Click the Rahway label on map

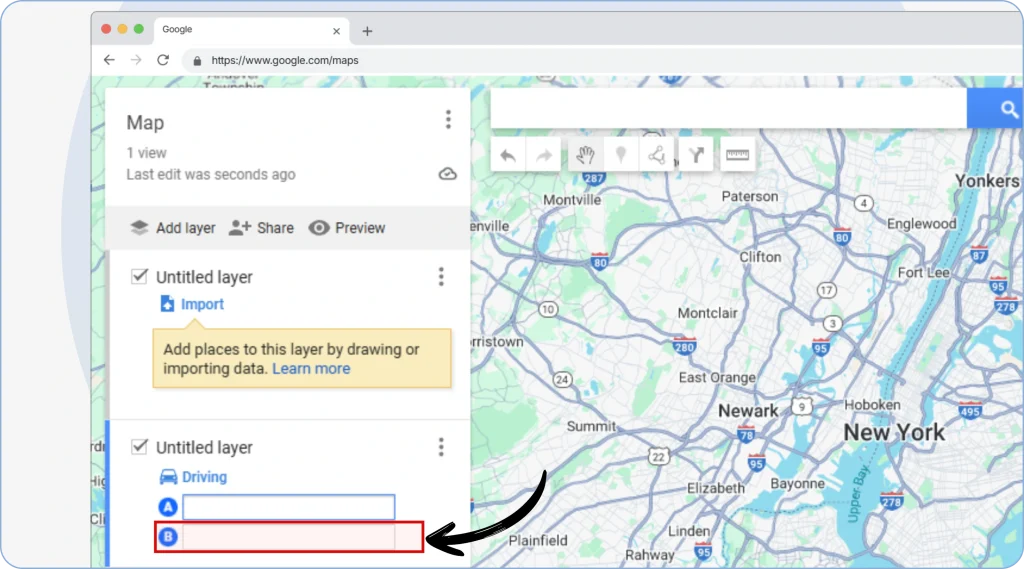(x=650, y=555)
